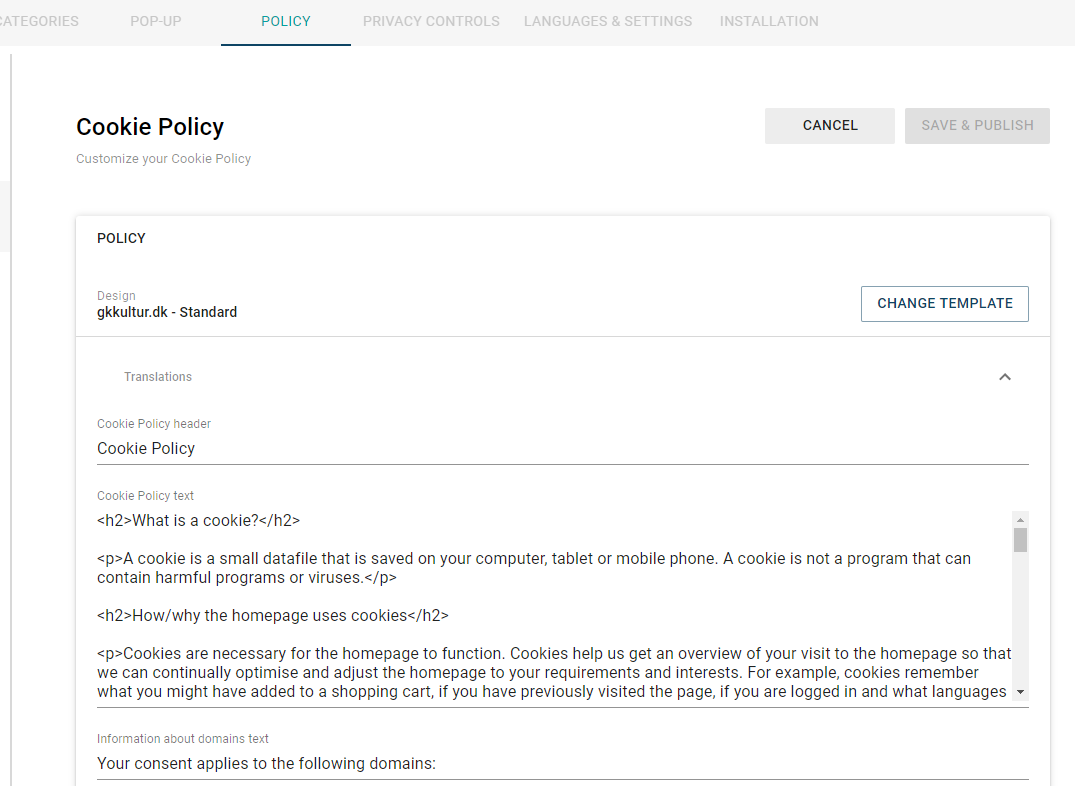Open the Installation tab

pyautogui.click(x=769, y=21)
